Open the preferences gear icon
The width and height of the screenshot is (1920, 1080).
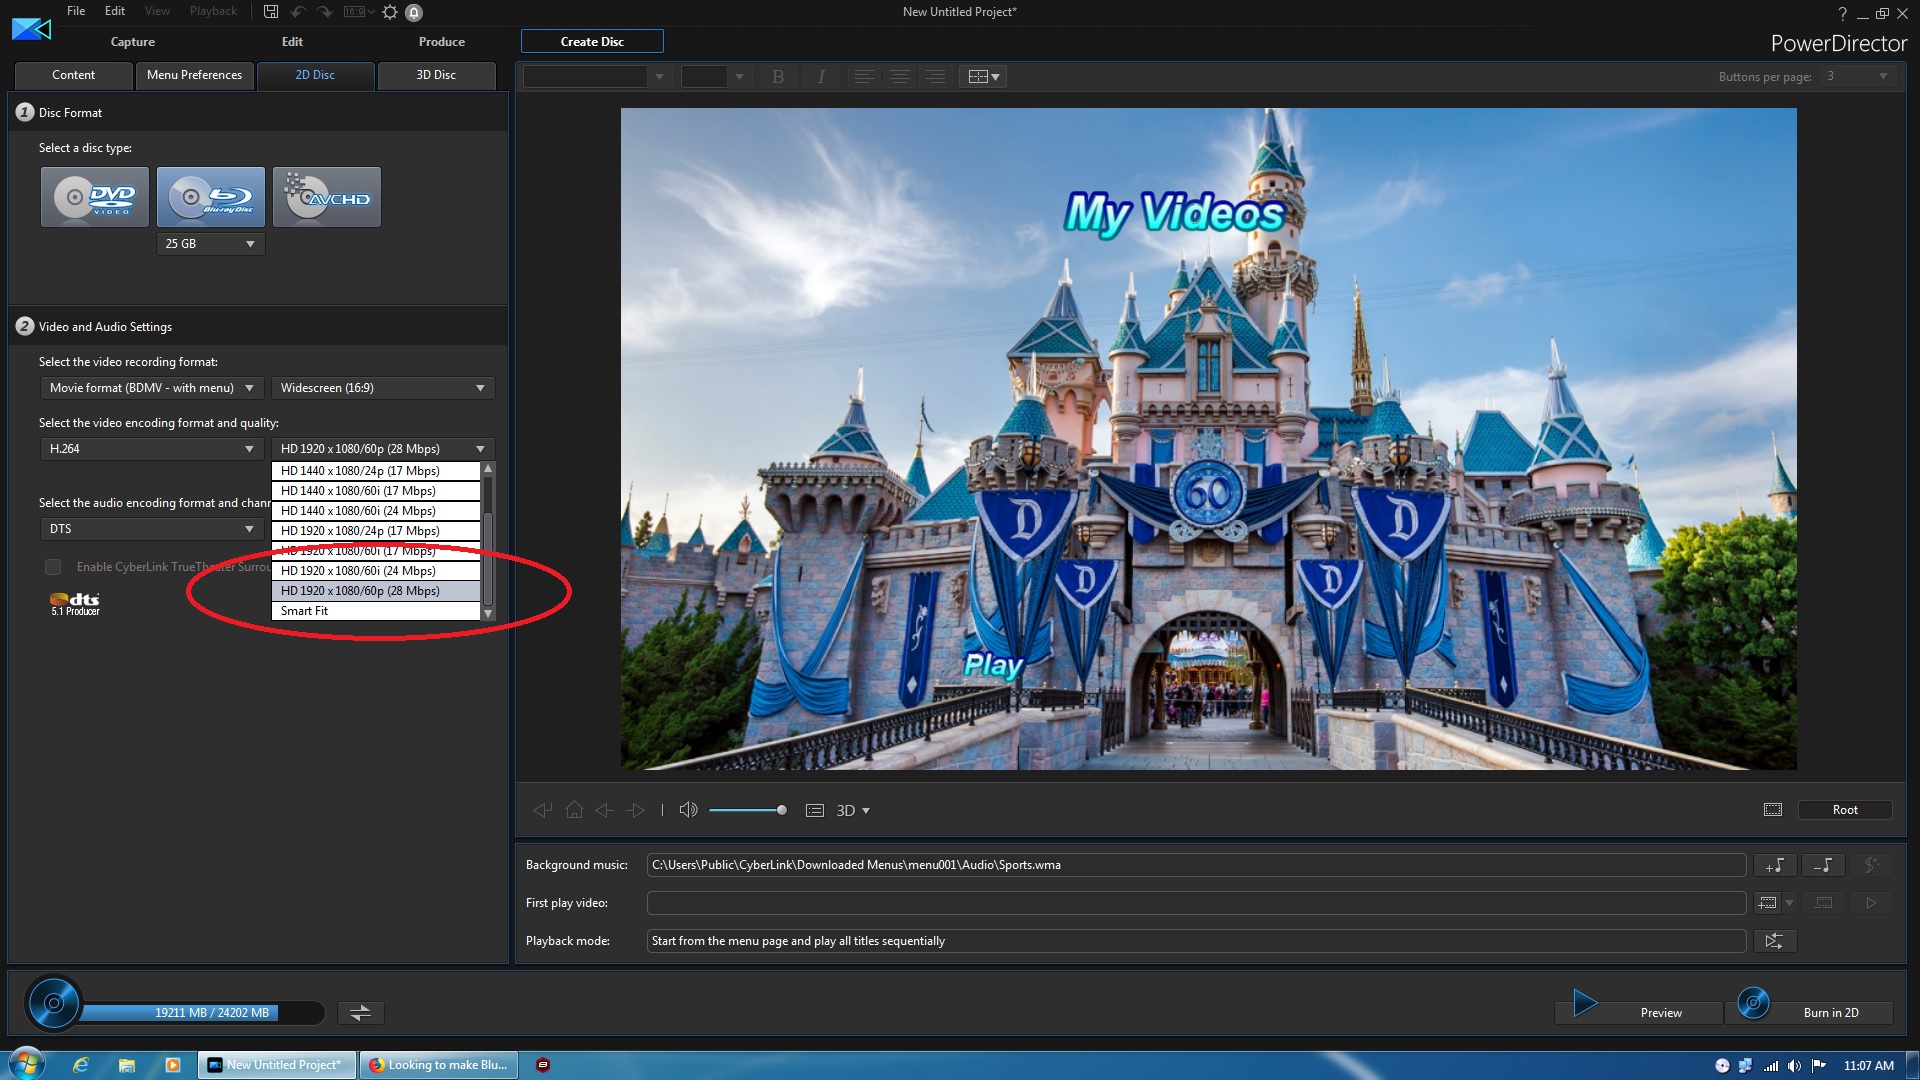point(390,12)
